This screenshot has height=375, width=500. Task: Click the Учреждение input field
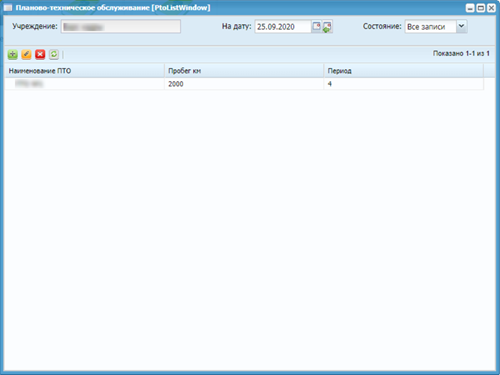click(121, 27)
